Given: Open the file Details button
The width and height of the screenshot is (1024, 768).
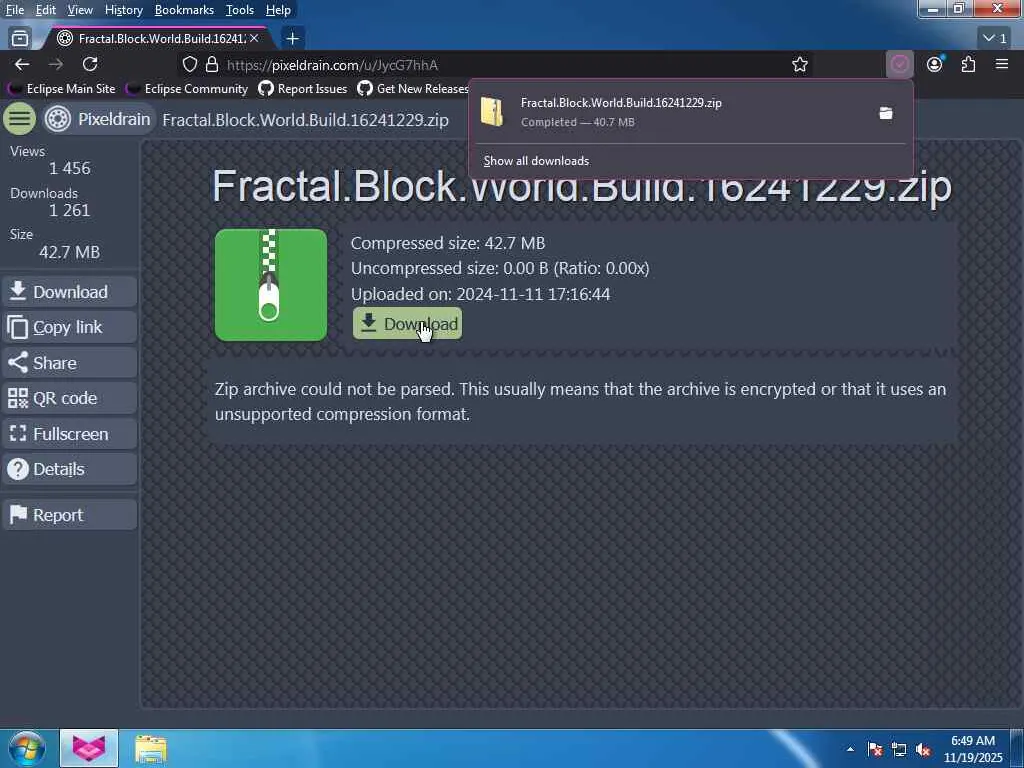Looking at the screenshot, I should [70, 469].
